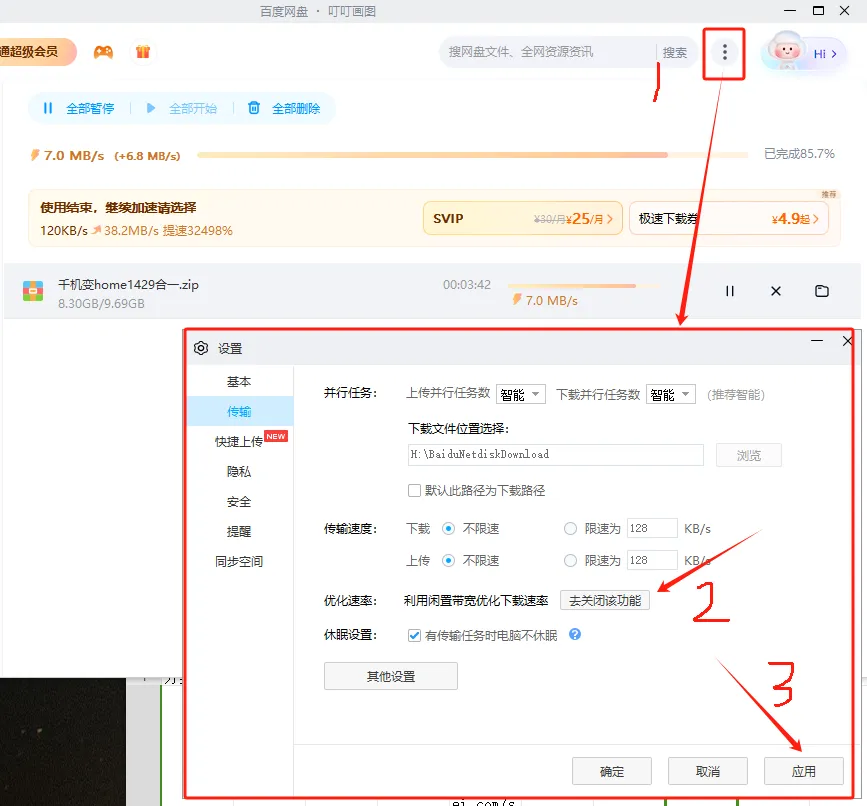
Task: Switch to the 传输 settings tab
Action: pyautogui.click(x=239, y=411)
